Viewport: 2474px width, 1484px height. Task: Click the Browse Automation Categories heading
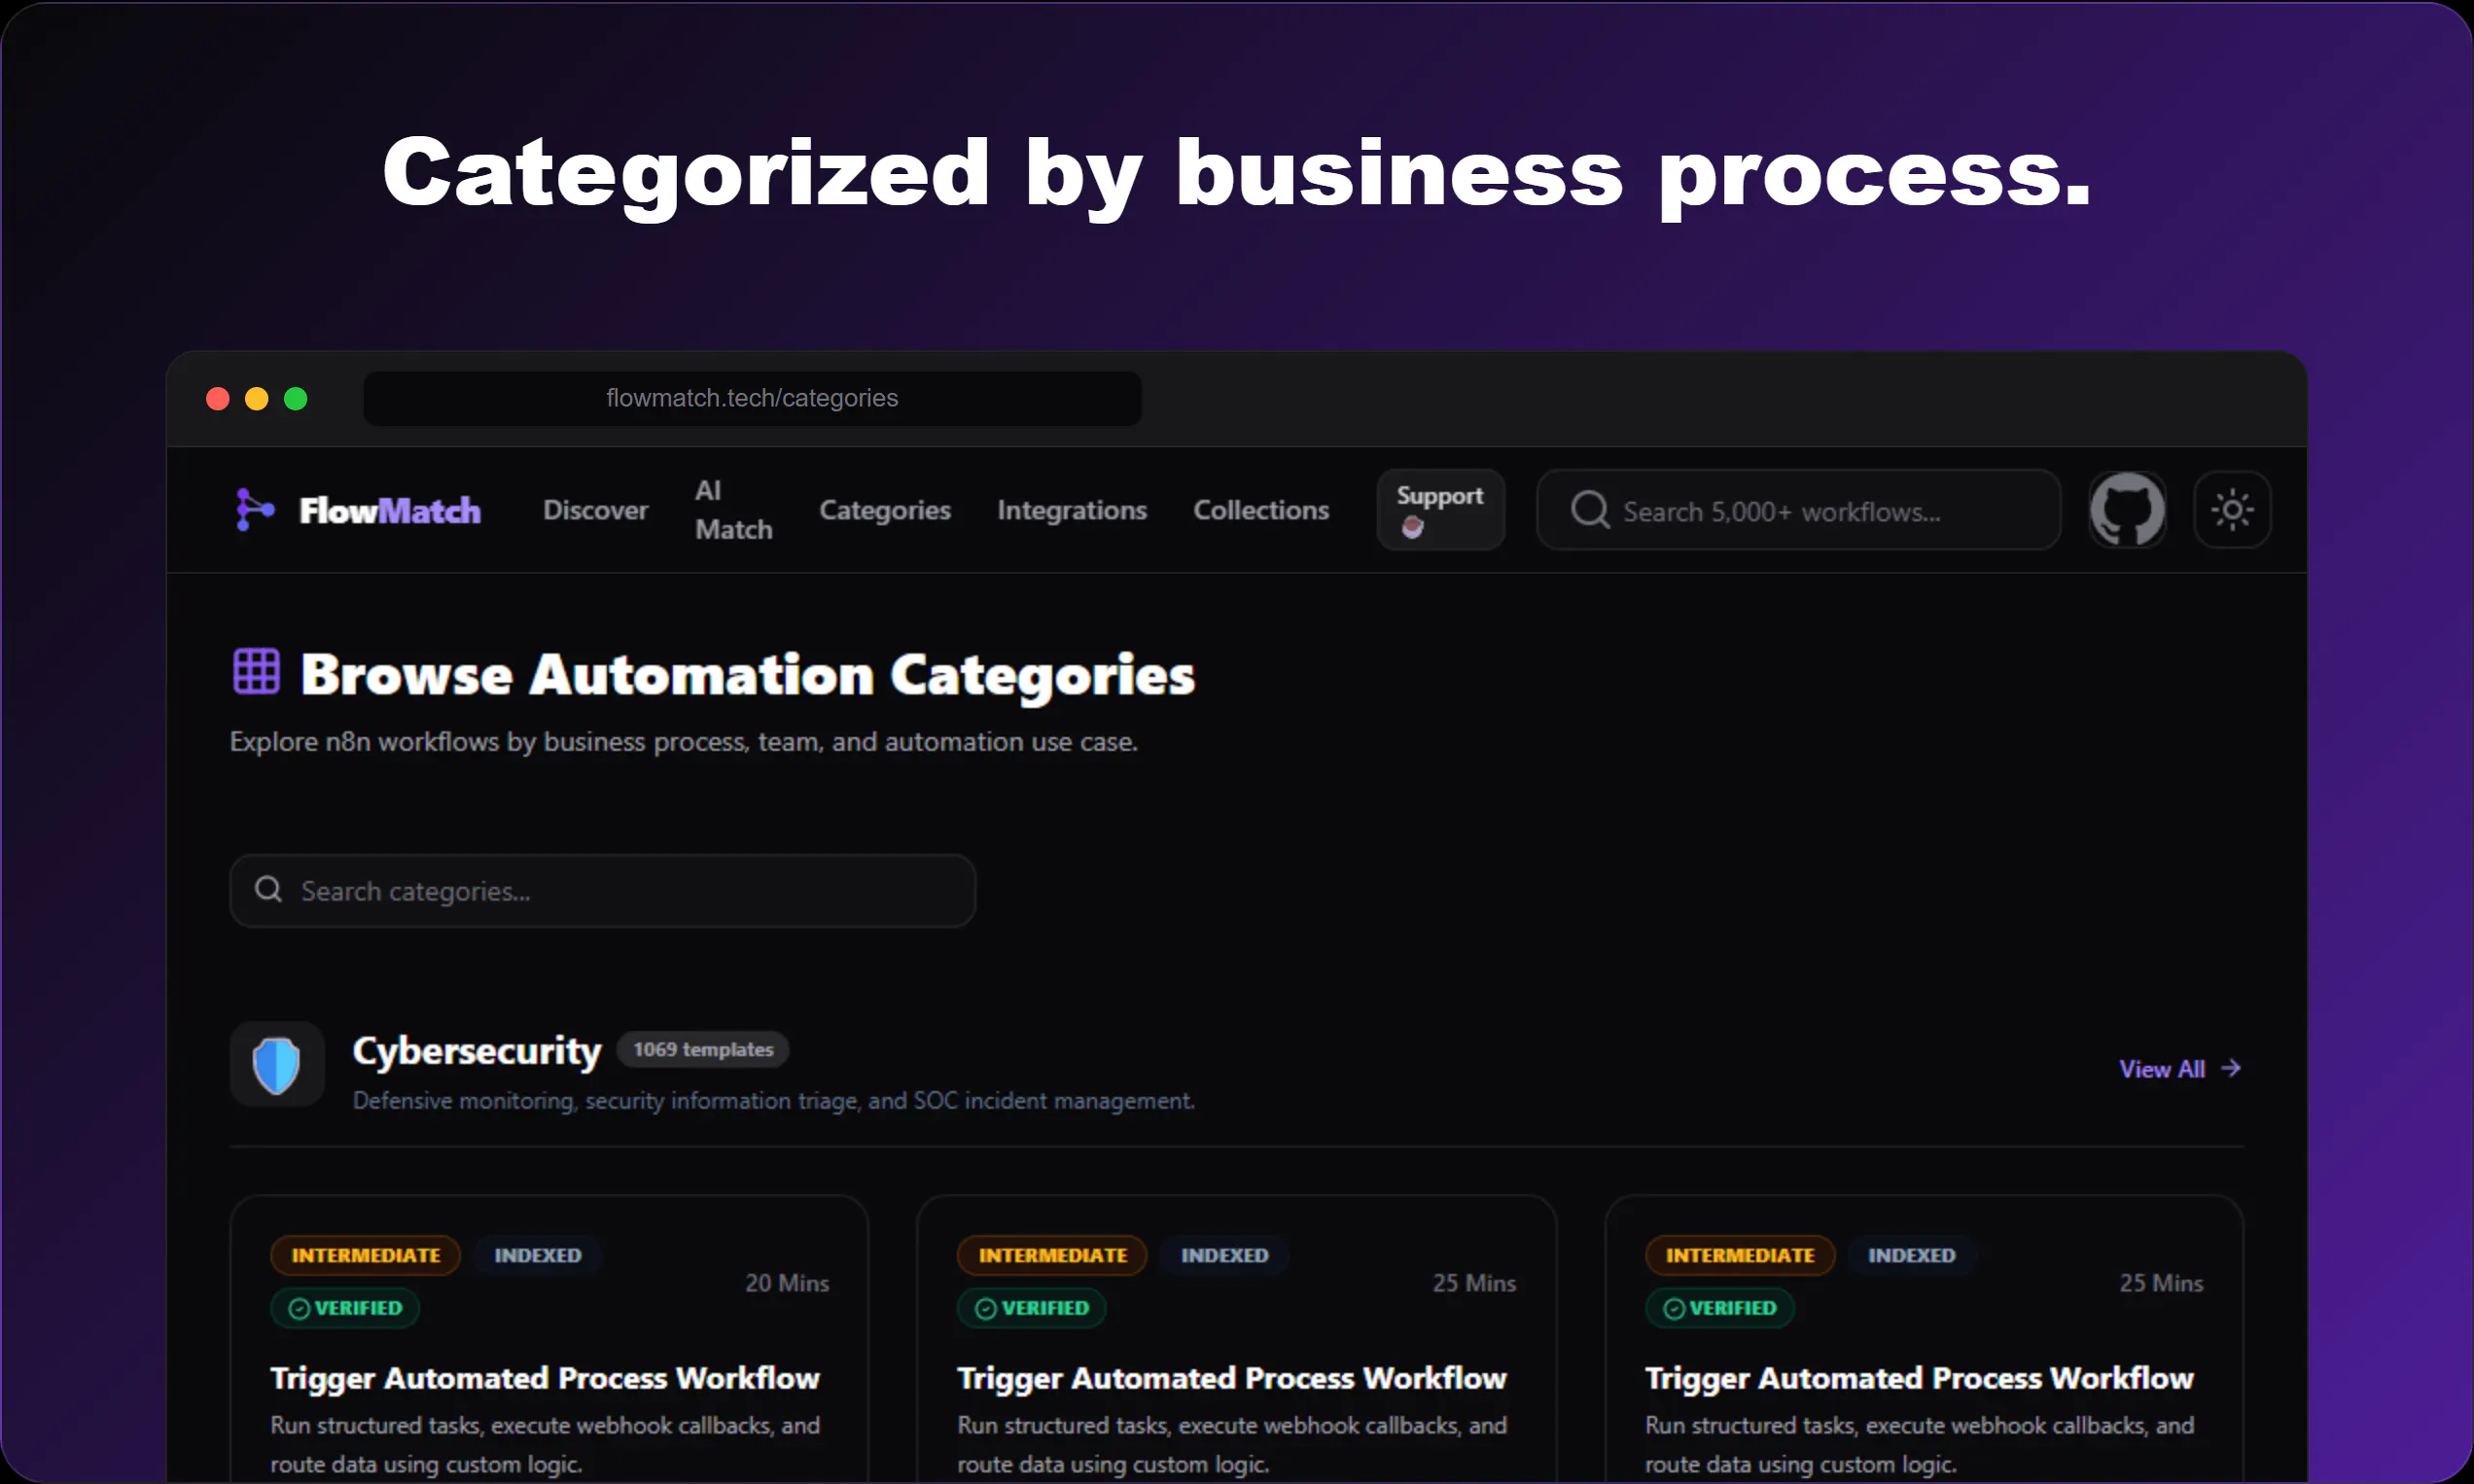coord(747,674)
